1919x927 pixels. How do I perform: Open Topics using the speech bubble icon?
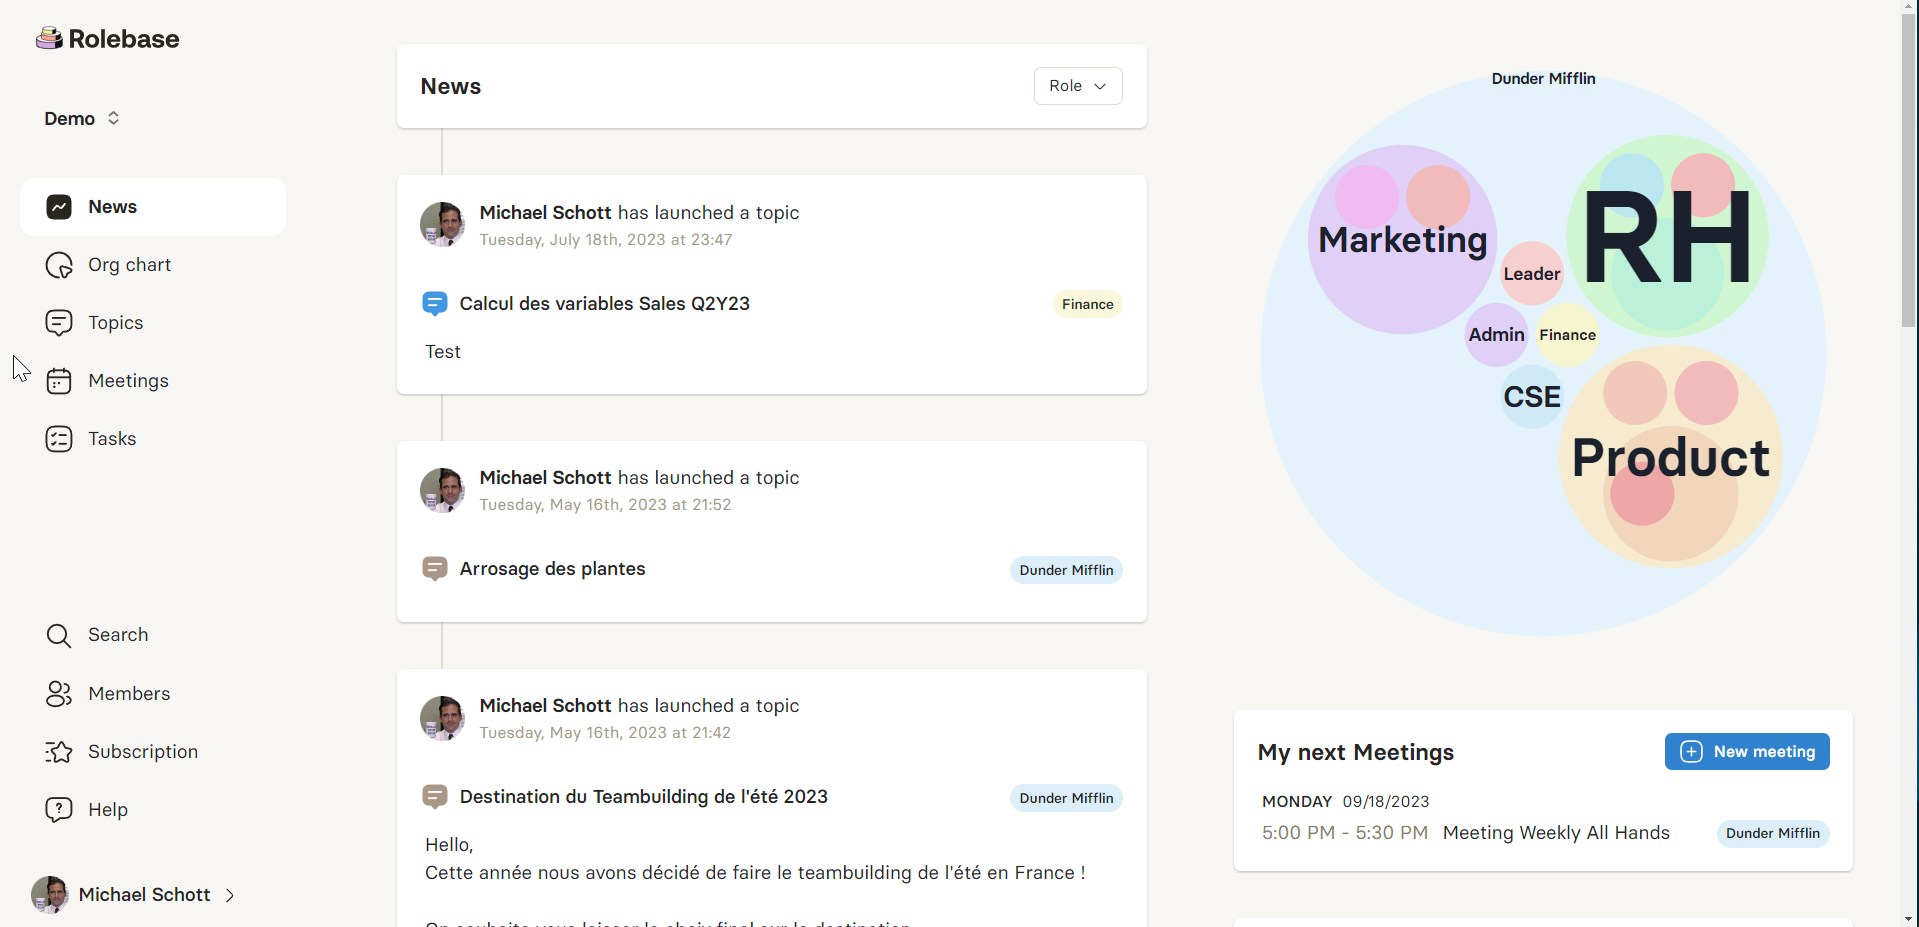(59, 323)
